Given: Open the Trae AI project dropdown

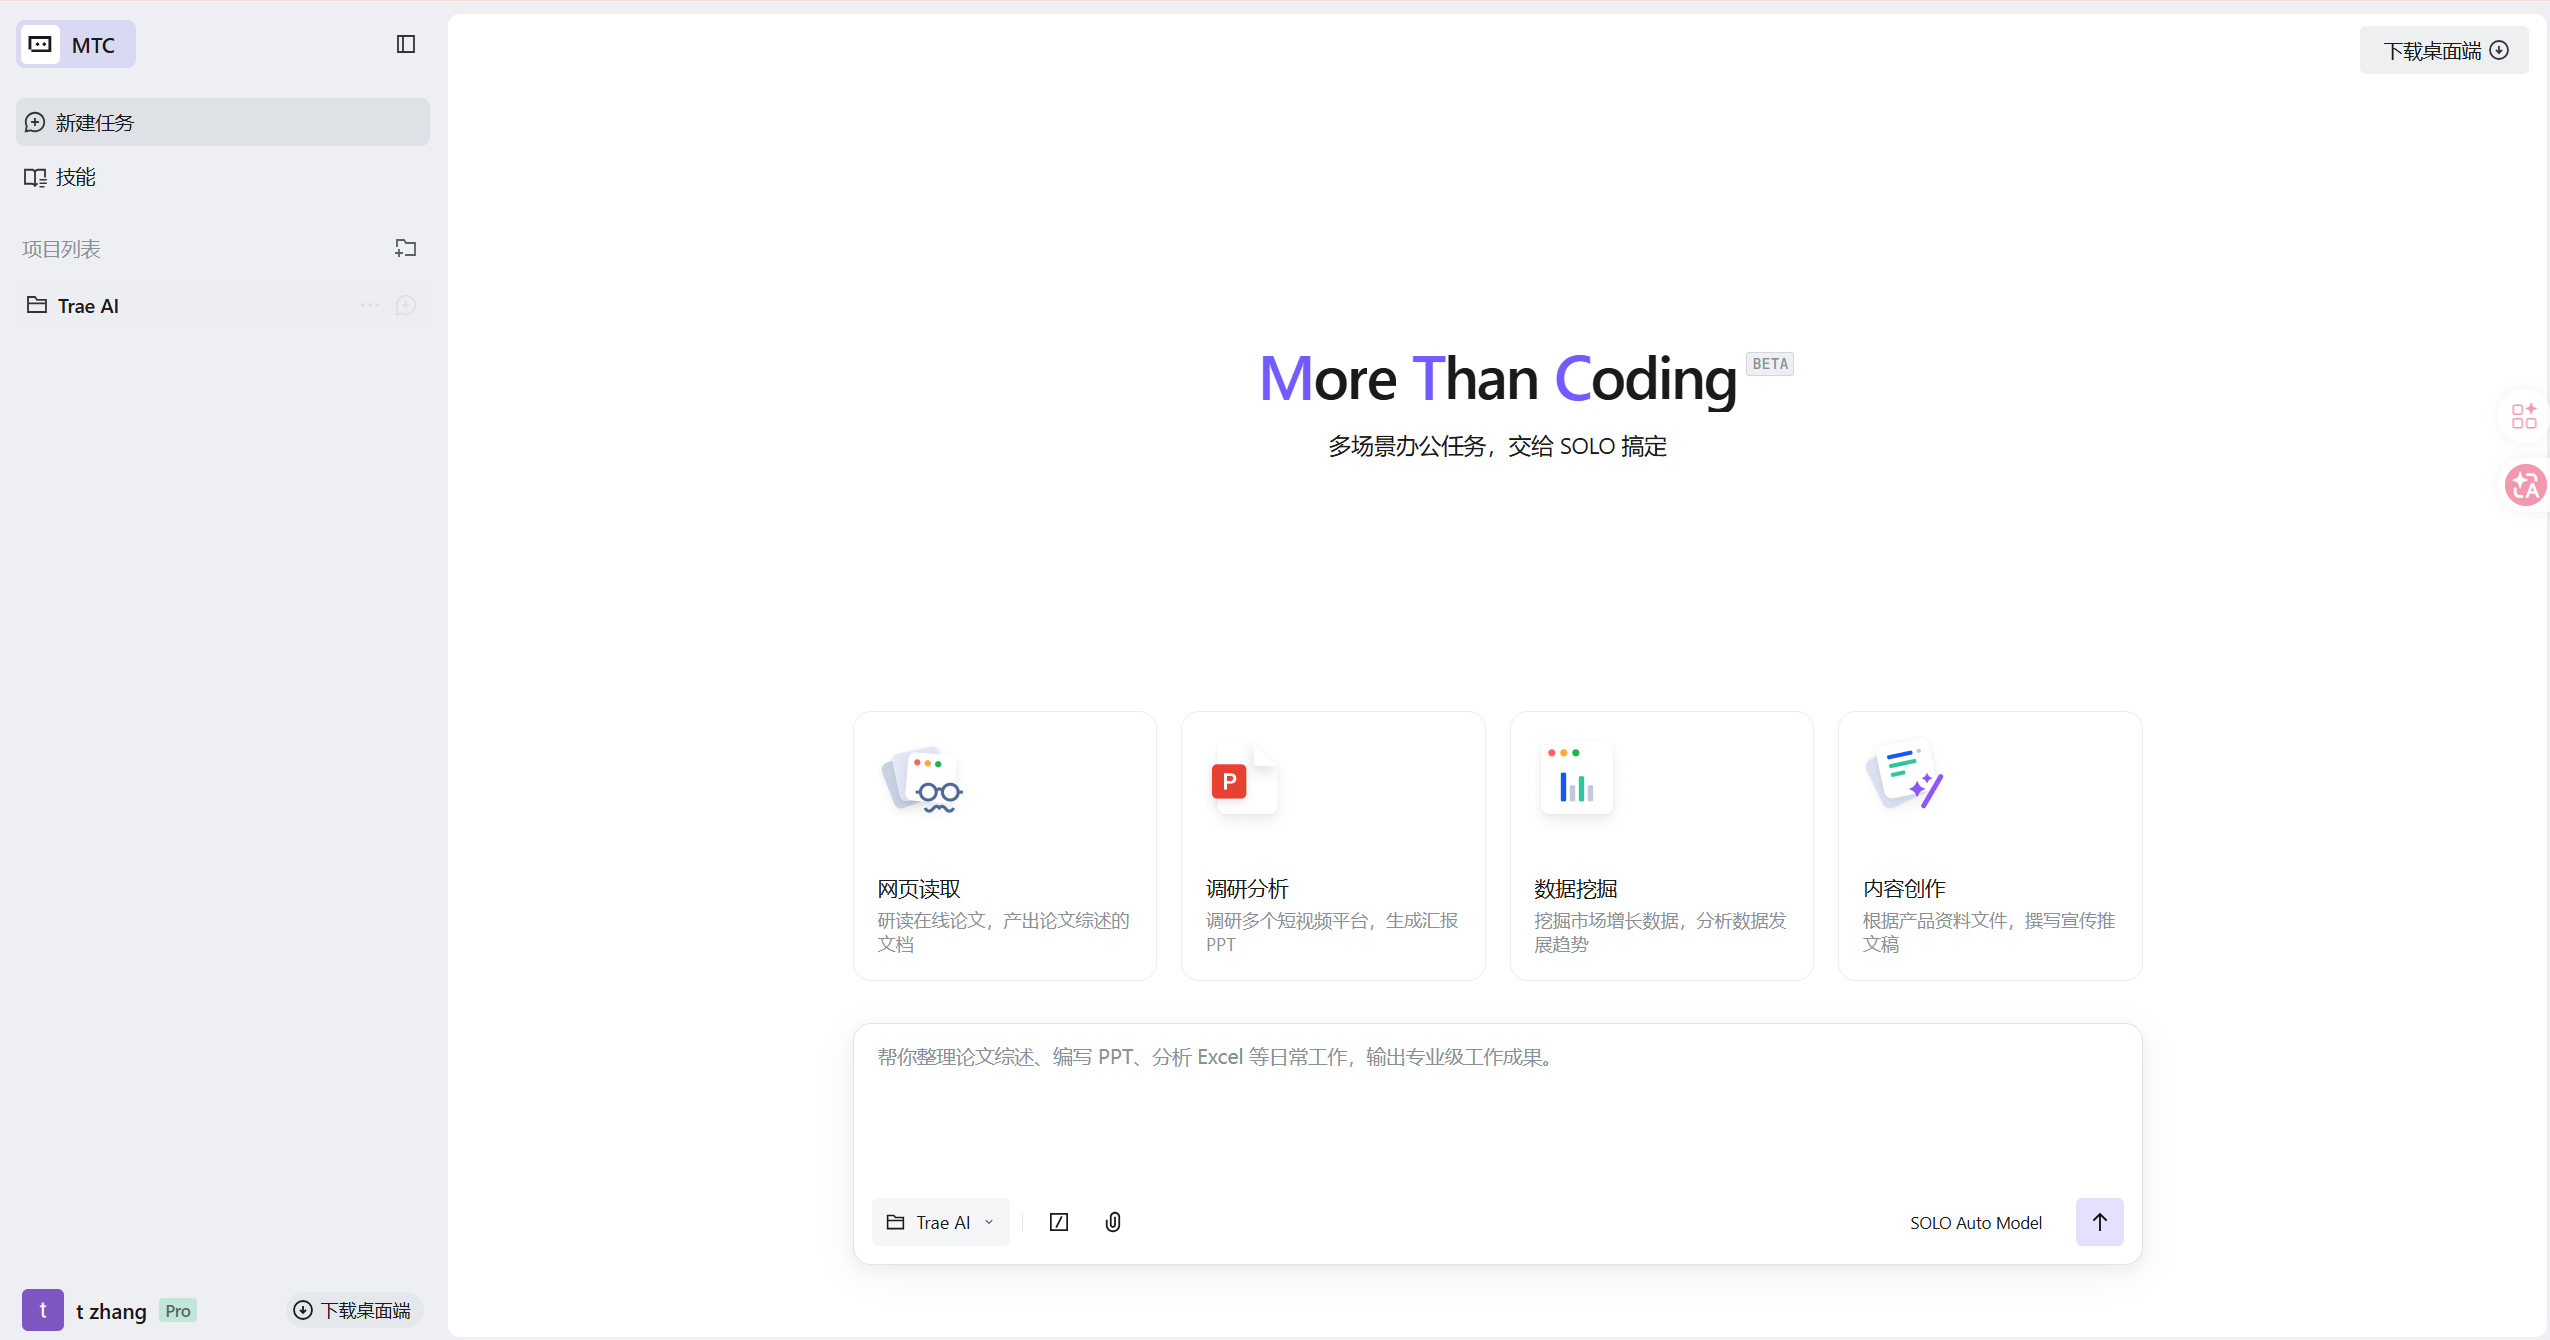Looking at the screenshot, I should click(940, 1222).
